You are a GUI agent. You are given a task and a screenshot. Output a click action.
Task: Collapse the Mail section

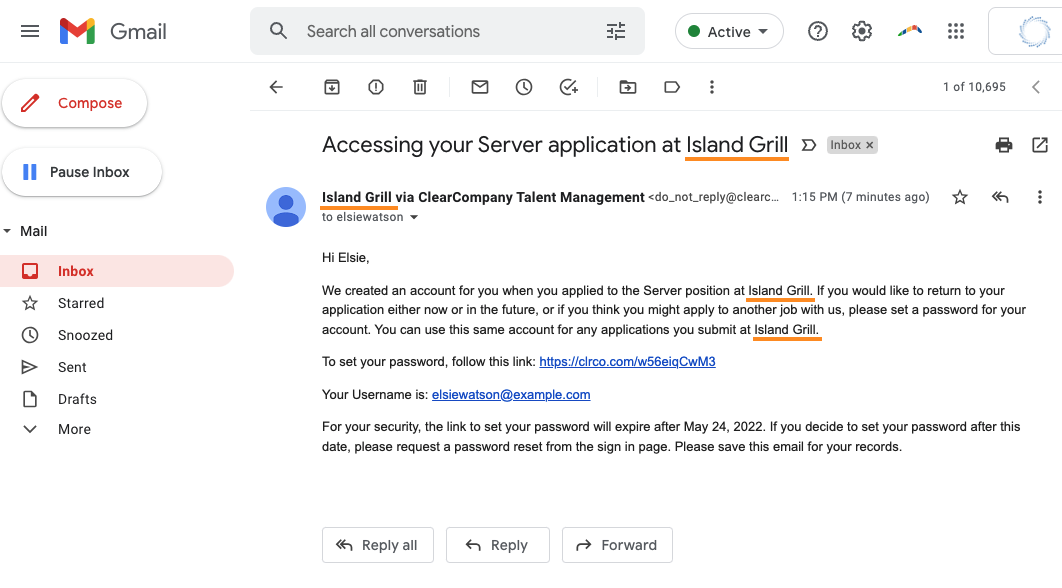[x=7, y=231]
